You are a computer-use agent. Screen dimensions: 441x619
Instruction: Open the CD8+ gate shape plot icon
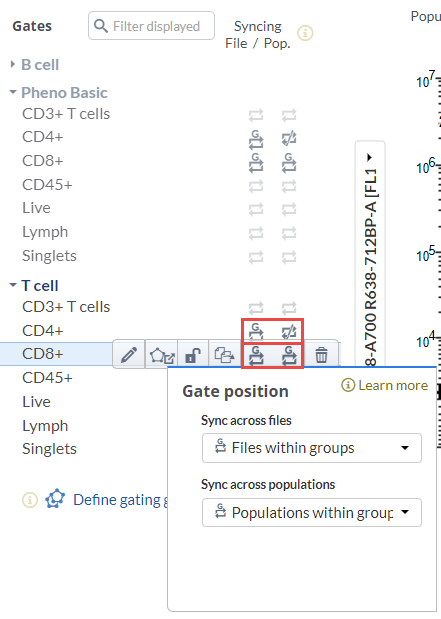[x=162, y=355]
